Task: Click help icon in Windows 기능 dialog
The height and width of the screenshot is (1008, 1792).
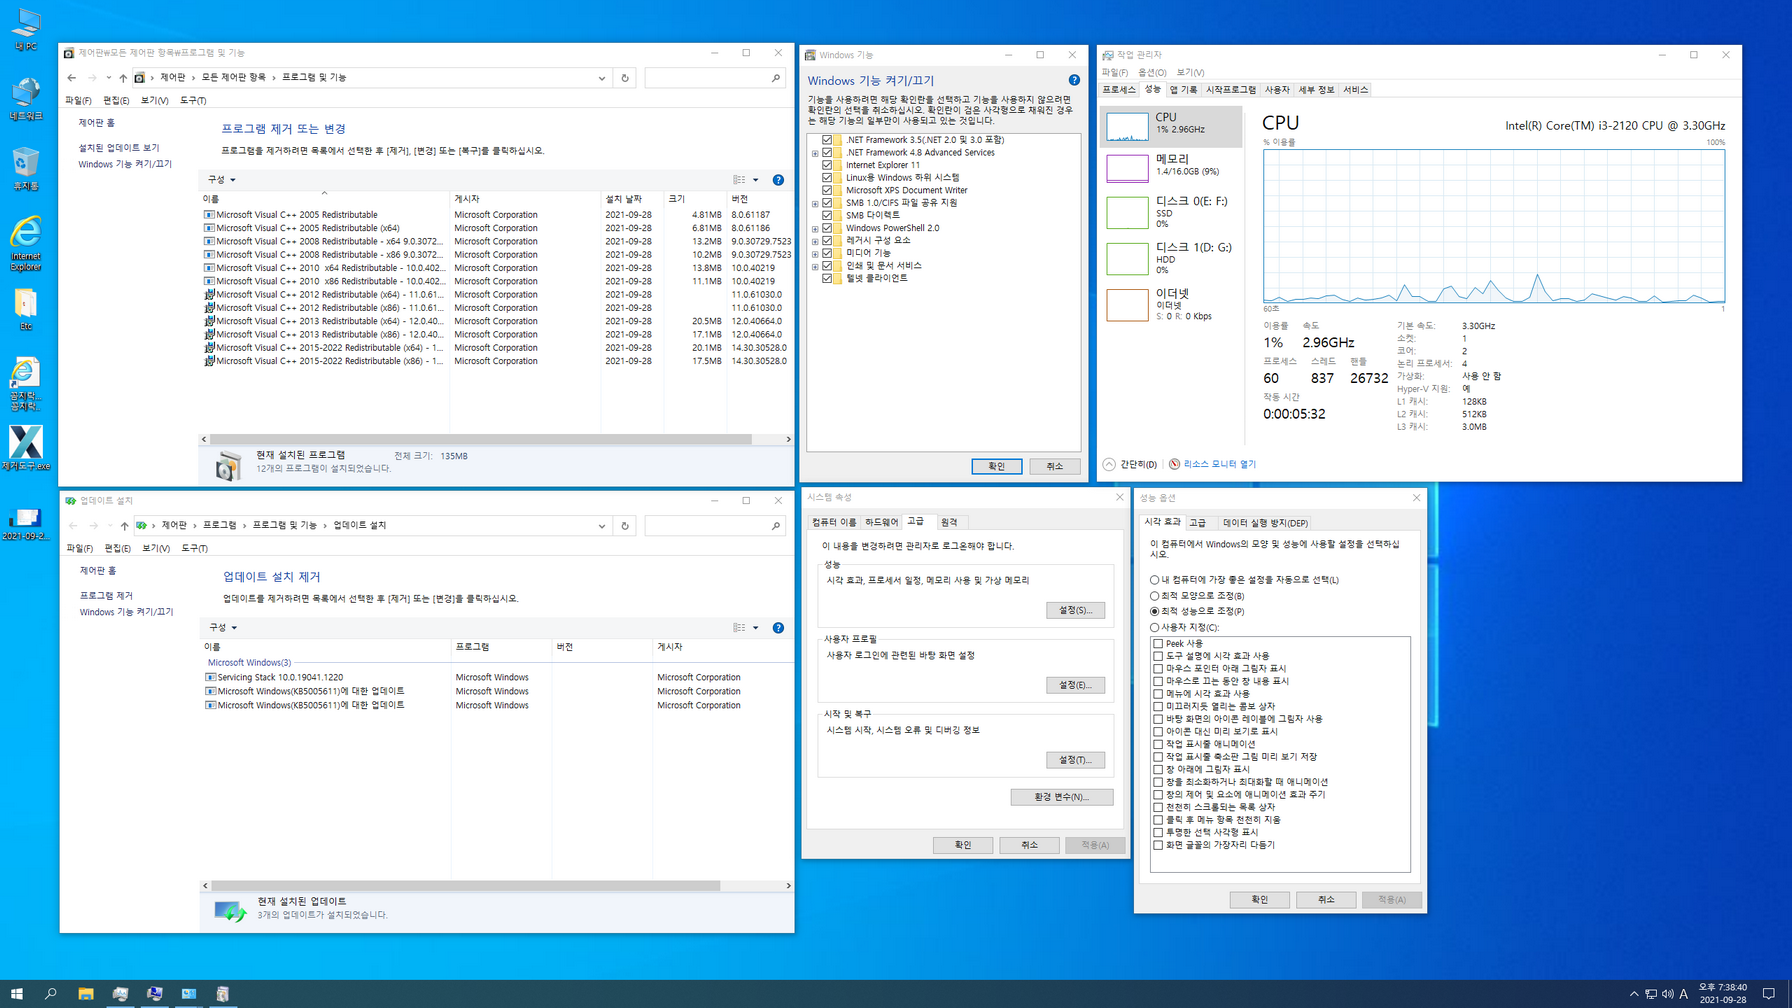Action: coord(1074,80)
